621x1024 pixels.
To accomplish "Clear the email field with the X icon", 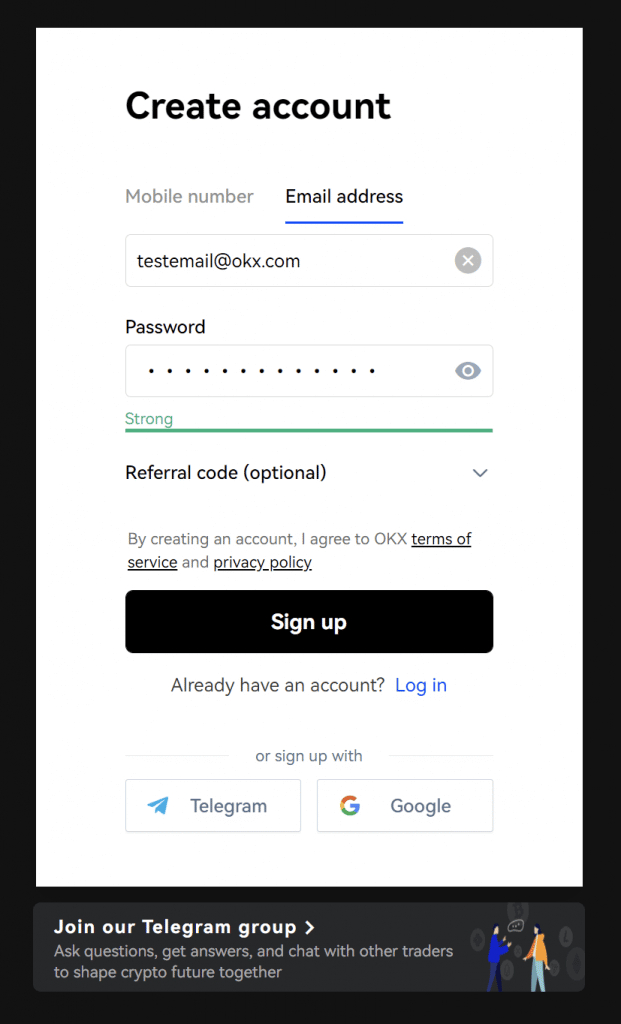I will (x=468, y=261).
